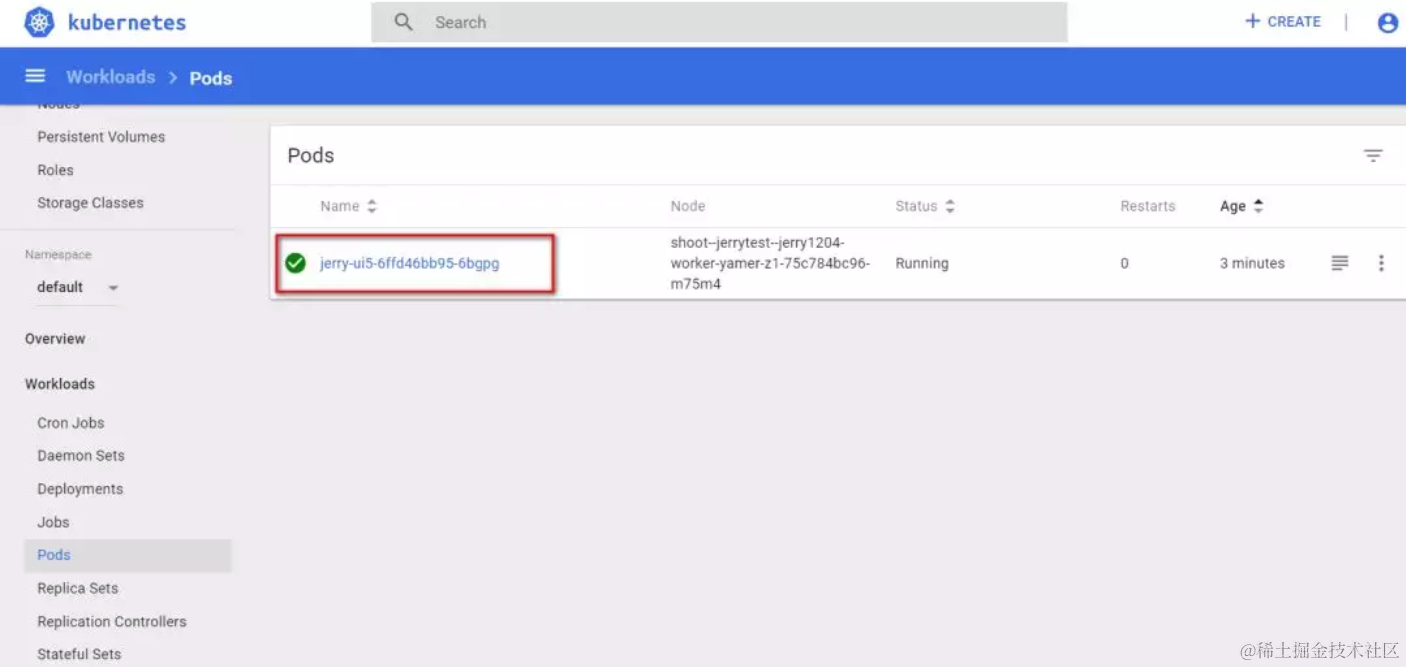The height and width of the screenshot is (667, 1406).
Task: Sort by Name column arrows
Action: click(x=372, y=206)
